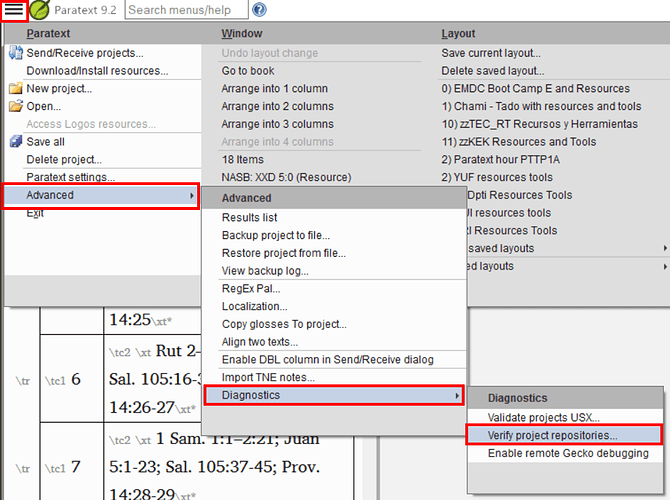Viewport: 670px width, 500px height.
Task: Choose Delete saved layout...
Action: coord(493,71)
